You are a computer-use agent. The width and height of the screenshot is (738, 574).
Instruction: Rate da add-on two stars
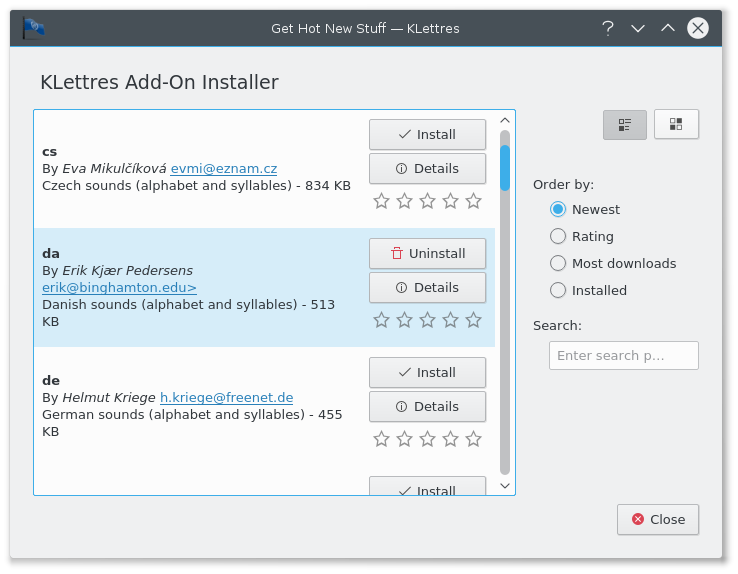[404, 320]
